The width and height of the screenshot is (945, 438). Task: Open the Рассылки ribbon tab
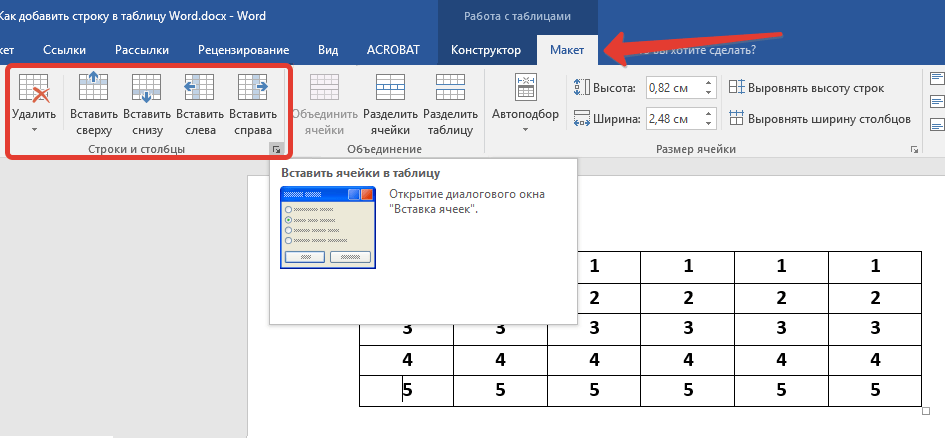coord(141,49)
